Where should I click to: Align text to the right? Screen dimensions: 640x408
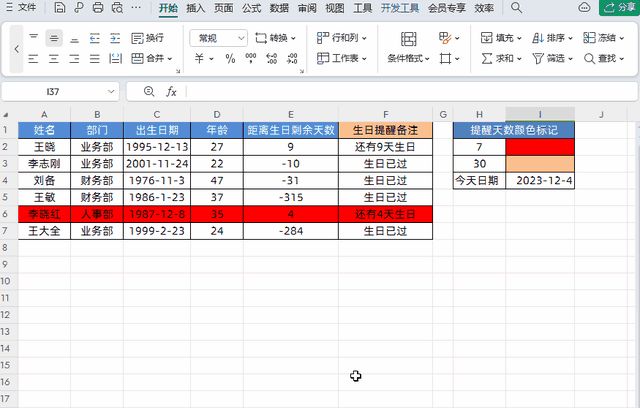pyautogui.click(x=74, y=59)
